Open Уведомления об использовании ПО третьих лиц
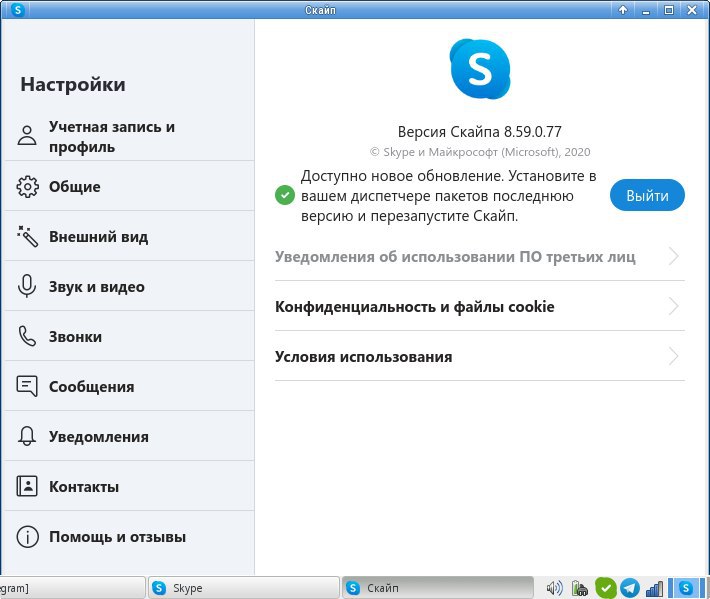 click(480, 257)
